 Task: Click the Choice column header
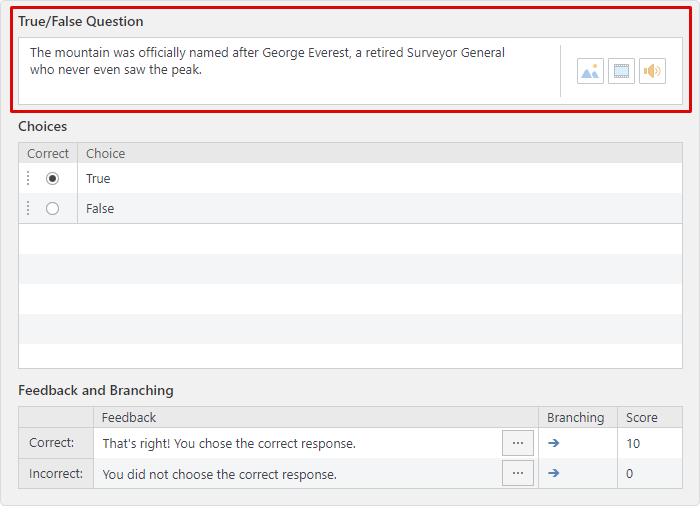click(380, 153)
